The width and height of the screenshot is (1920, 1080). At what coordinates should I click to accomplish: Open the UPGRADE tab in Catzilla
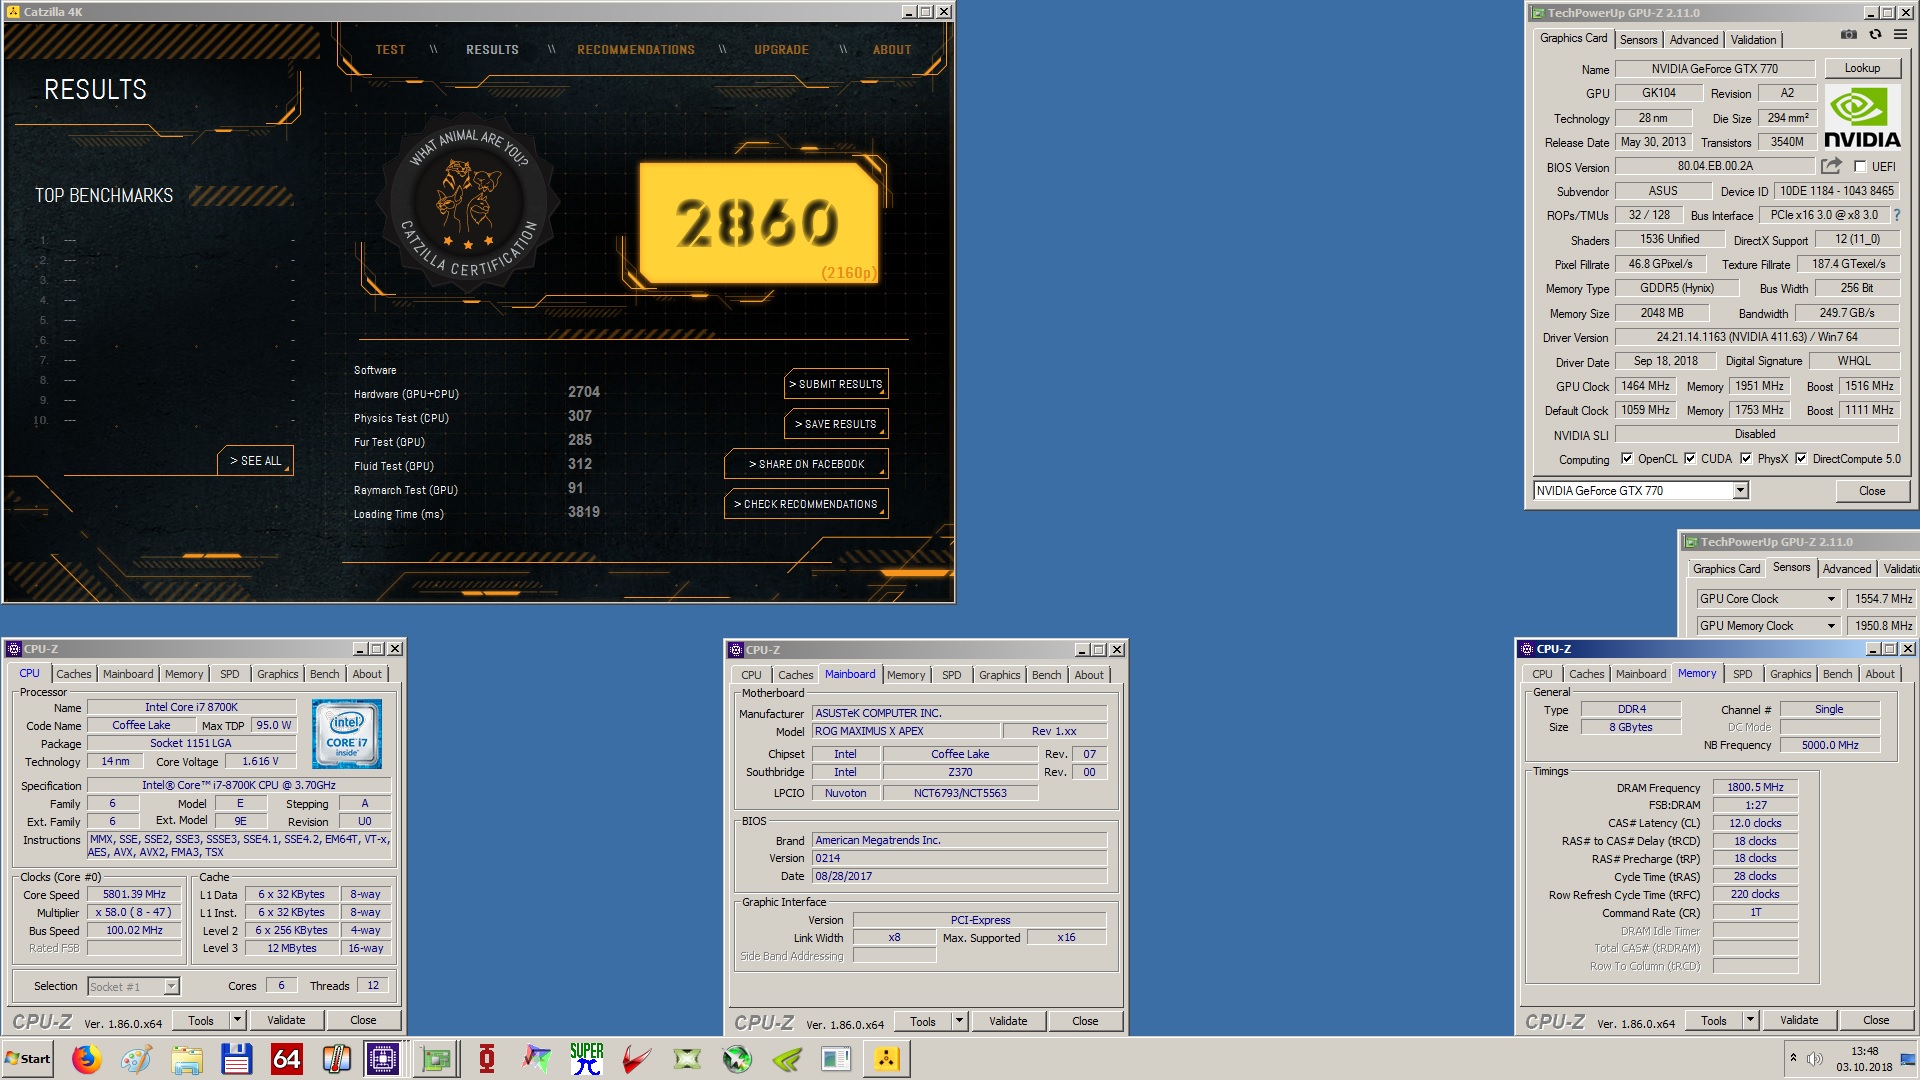(x=781, y=50)
